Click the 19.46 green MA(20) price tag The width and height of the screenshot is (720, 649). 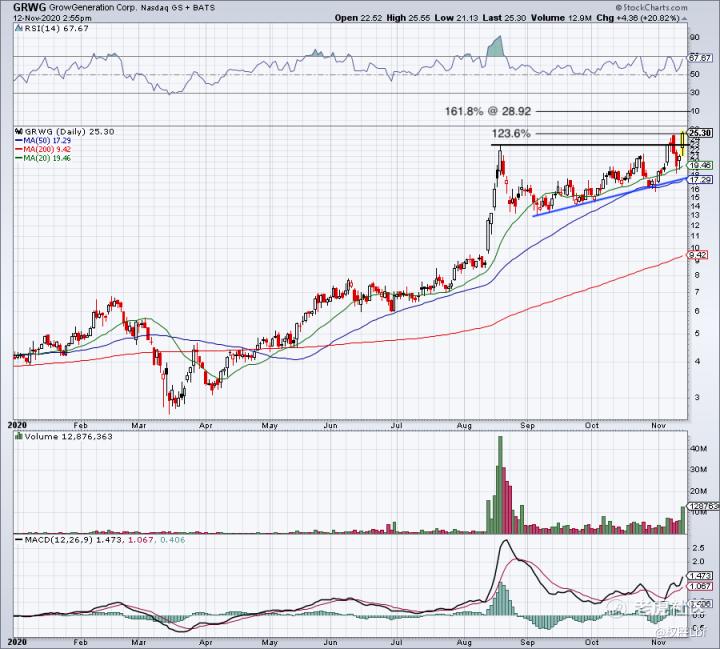point(700,165)
